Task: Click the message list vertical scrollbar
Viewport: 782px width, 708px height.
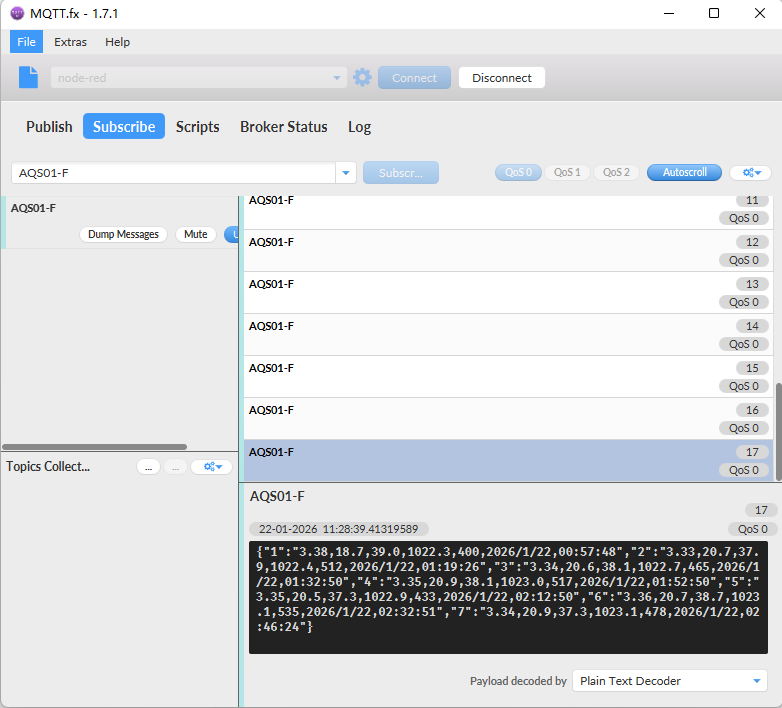Action: [778, 431]
